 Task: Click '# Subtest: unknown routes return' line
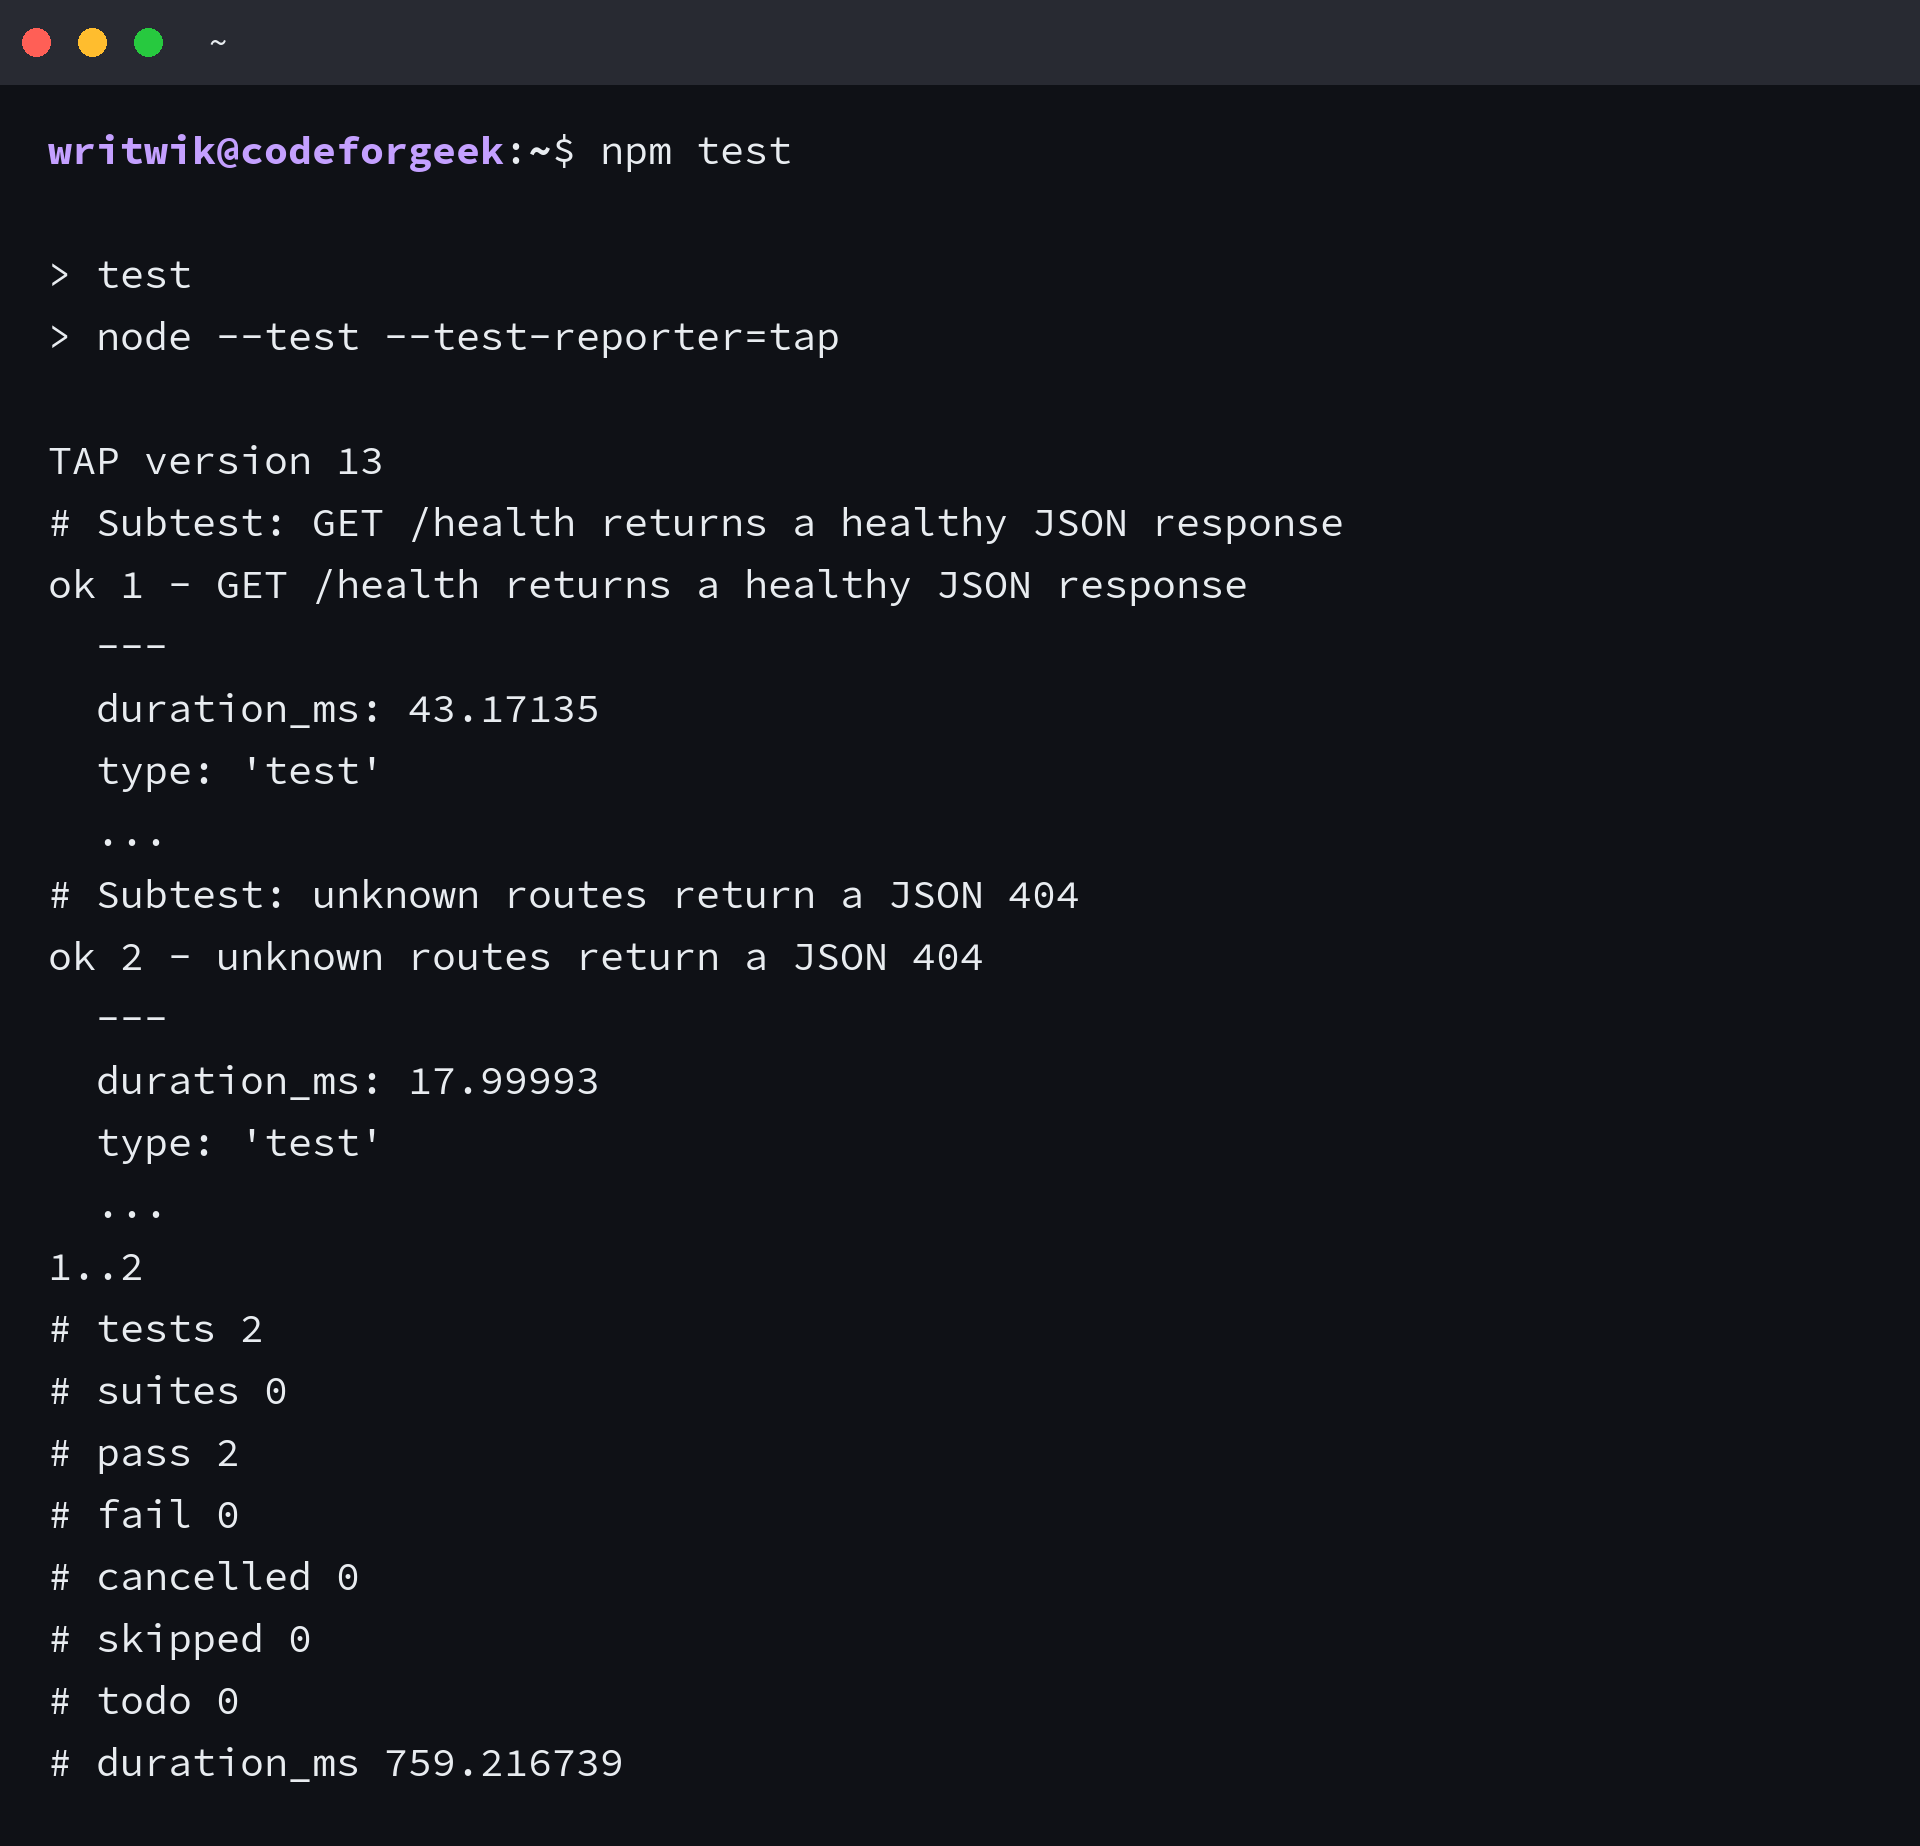[x=564, y=896]
